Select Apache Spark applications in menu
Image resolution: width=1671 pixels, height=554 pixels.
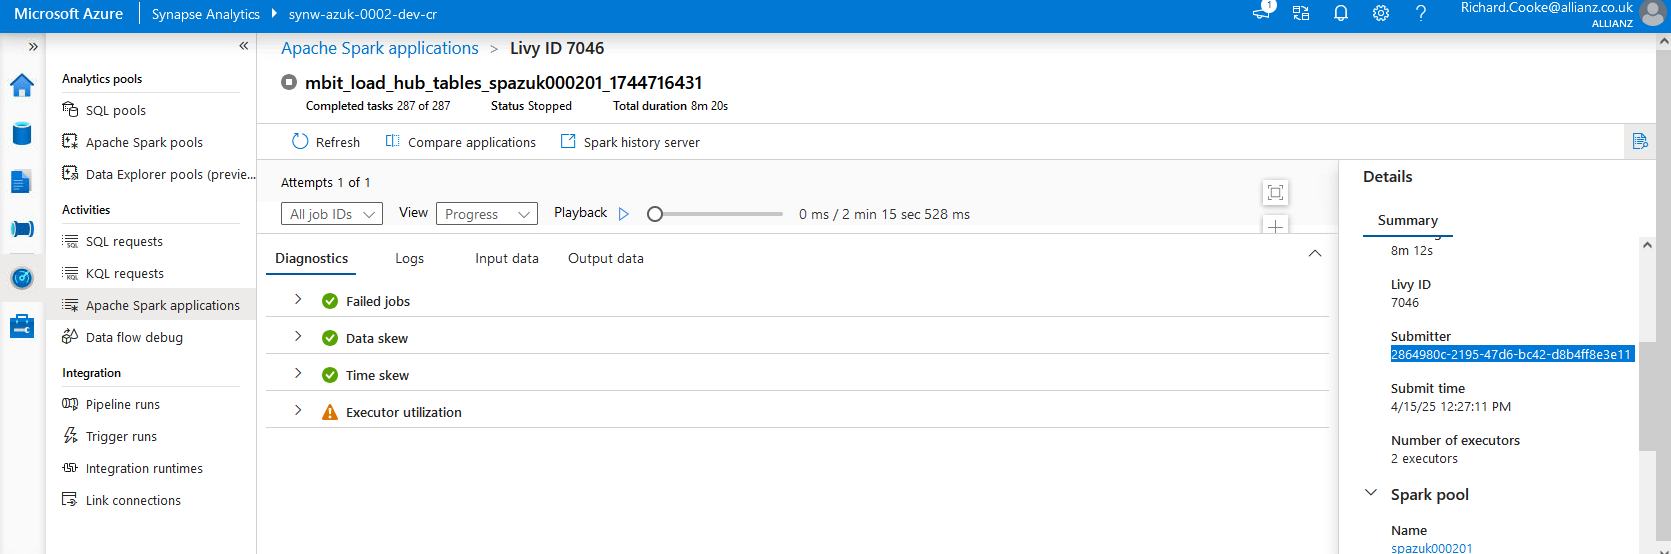coord(151,305)
